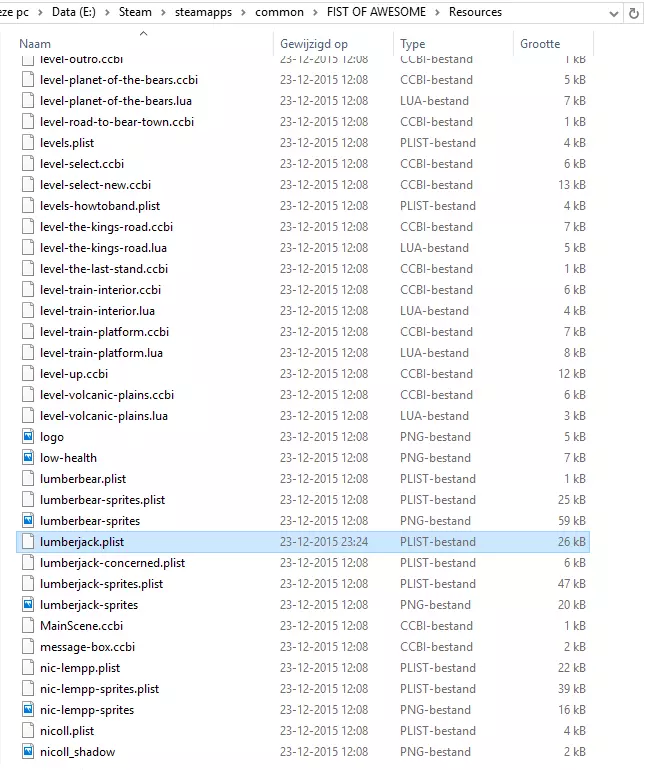Viewport: 647px width, 770px height.
Task: Click the low-health PNG file icon
Action: coord(28,458)
